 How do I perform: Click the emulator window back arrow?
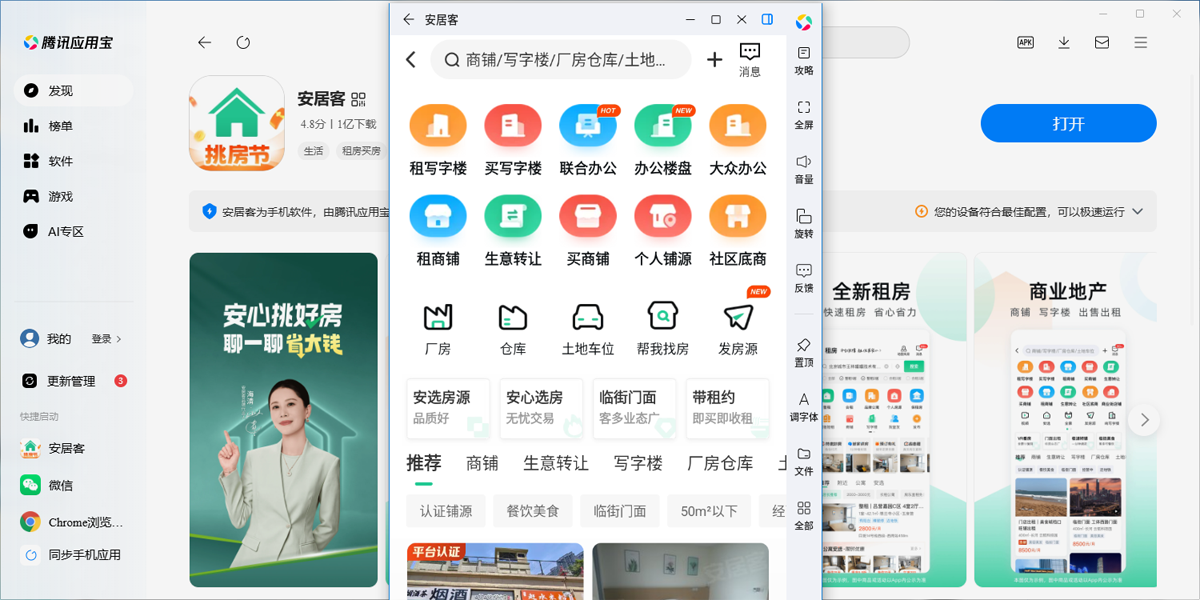408,19
